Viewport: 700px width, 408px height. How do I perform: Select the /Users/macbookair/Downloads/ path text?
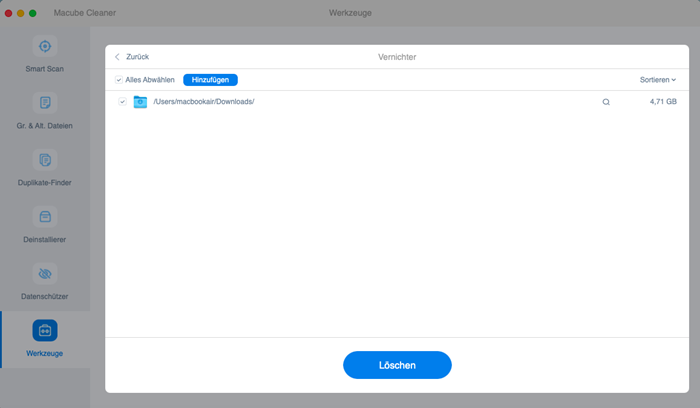click(x=204, y=102)
